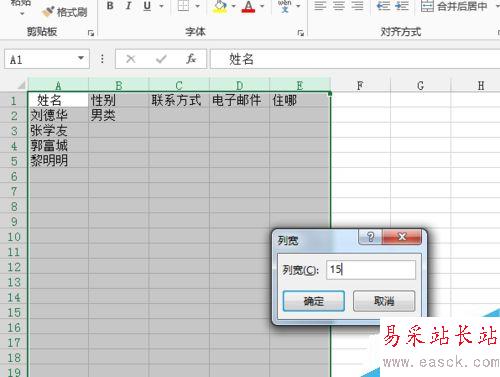Confirm formula entry checkmark icon
Image resolution: width=500 pixels, height=377 pixels.
(161, 59)
